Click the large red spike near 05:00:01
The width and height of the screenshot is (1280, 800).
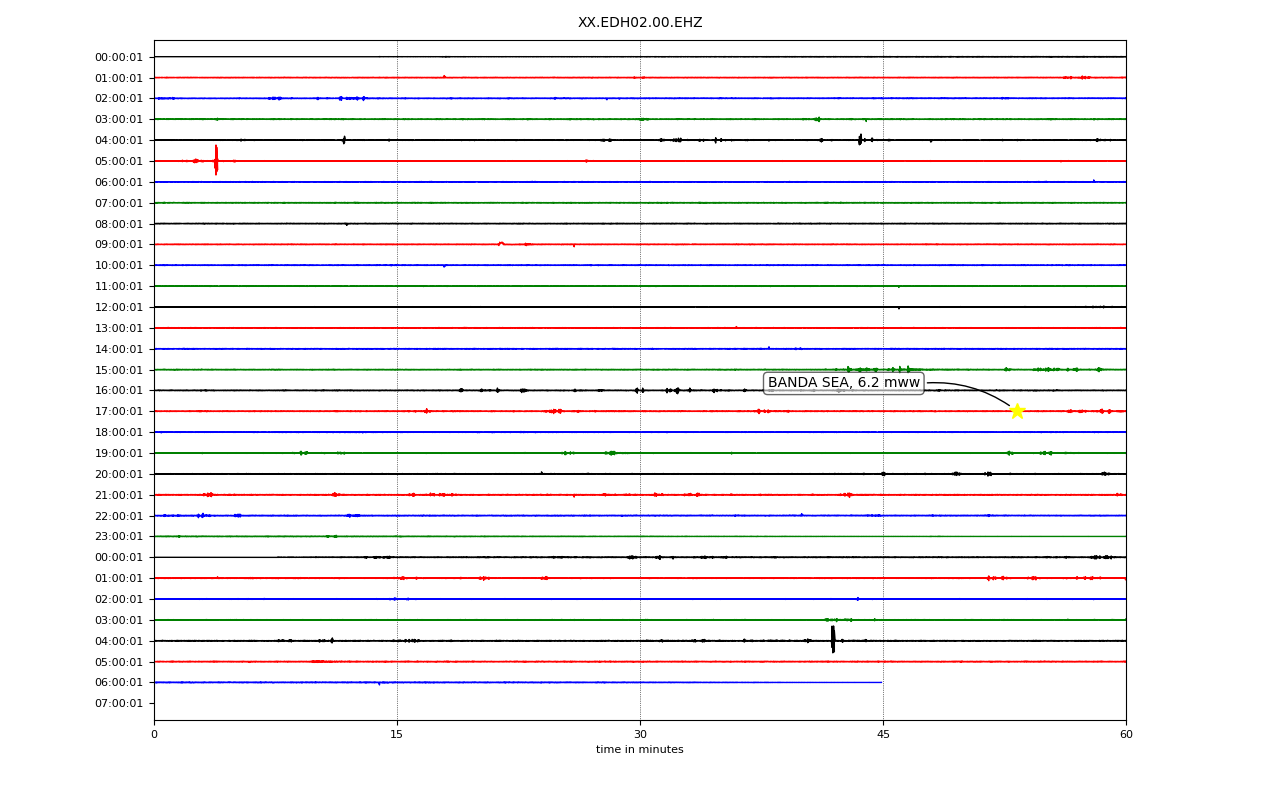pos(216,160)
